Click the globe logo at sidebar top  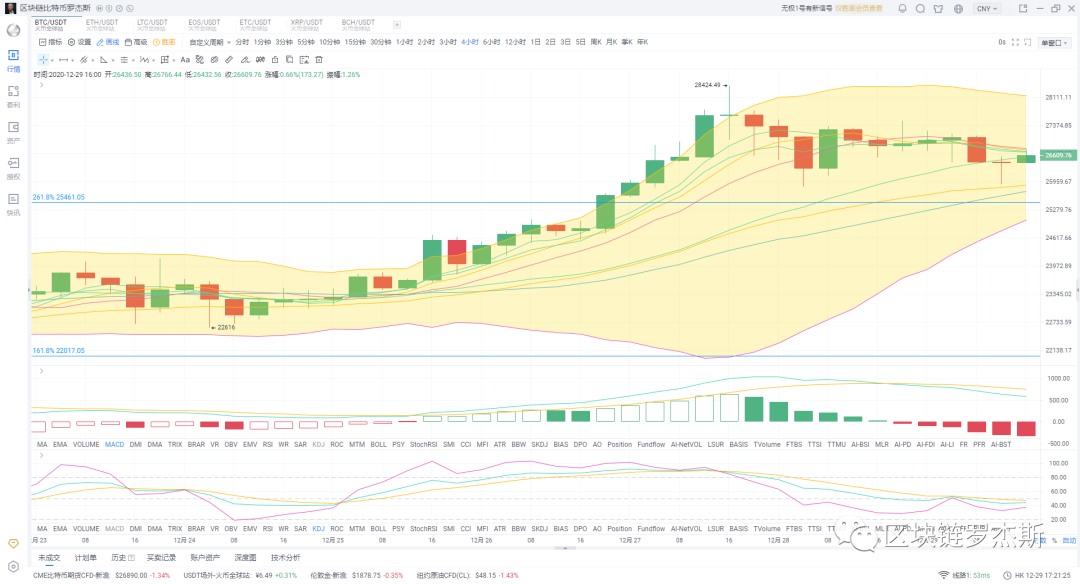(13, 30)
